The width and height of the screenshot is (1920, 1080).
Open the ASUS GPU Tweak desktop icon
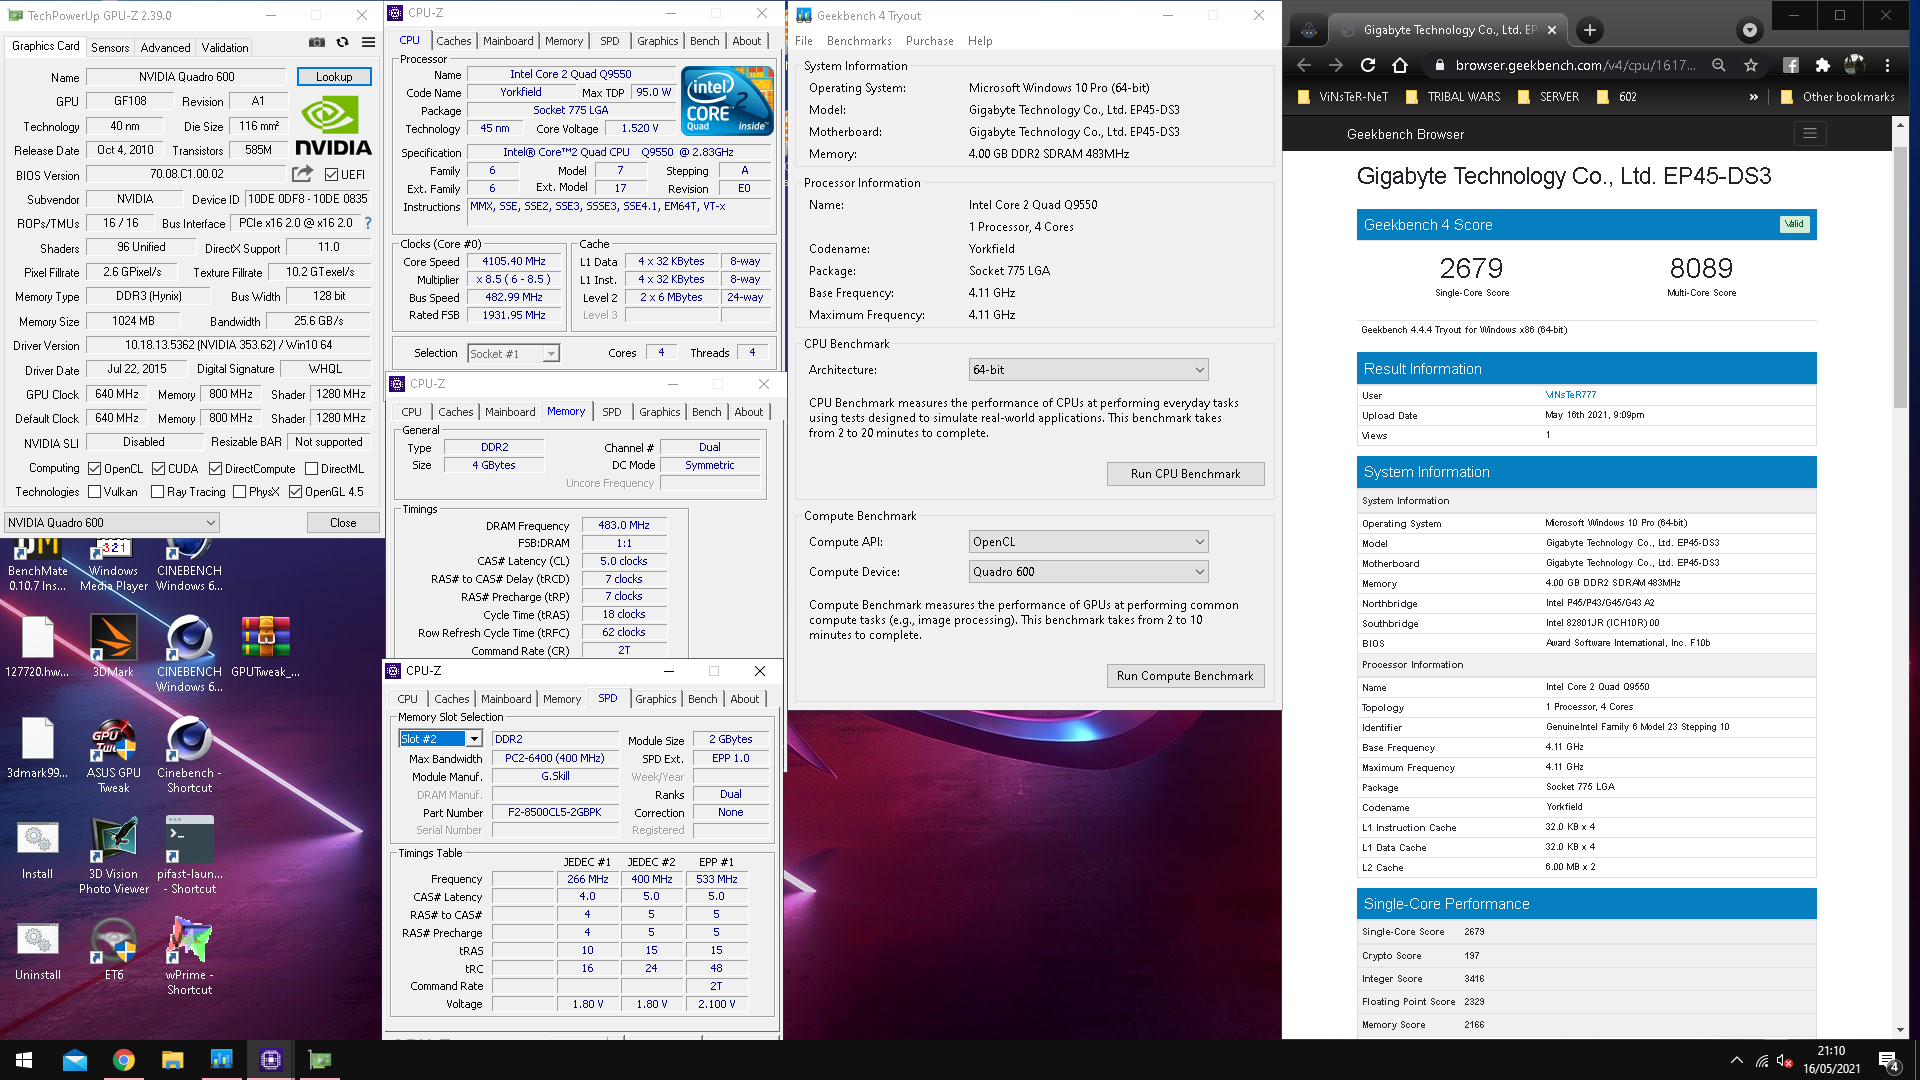coord(113,755)
